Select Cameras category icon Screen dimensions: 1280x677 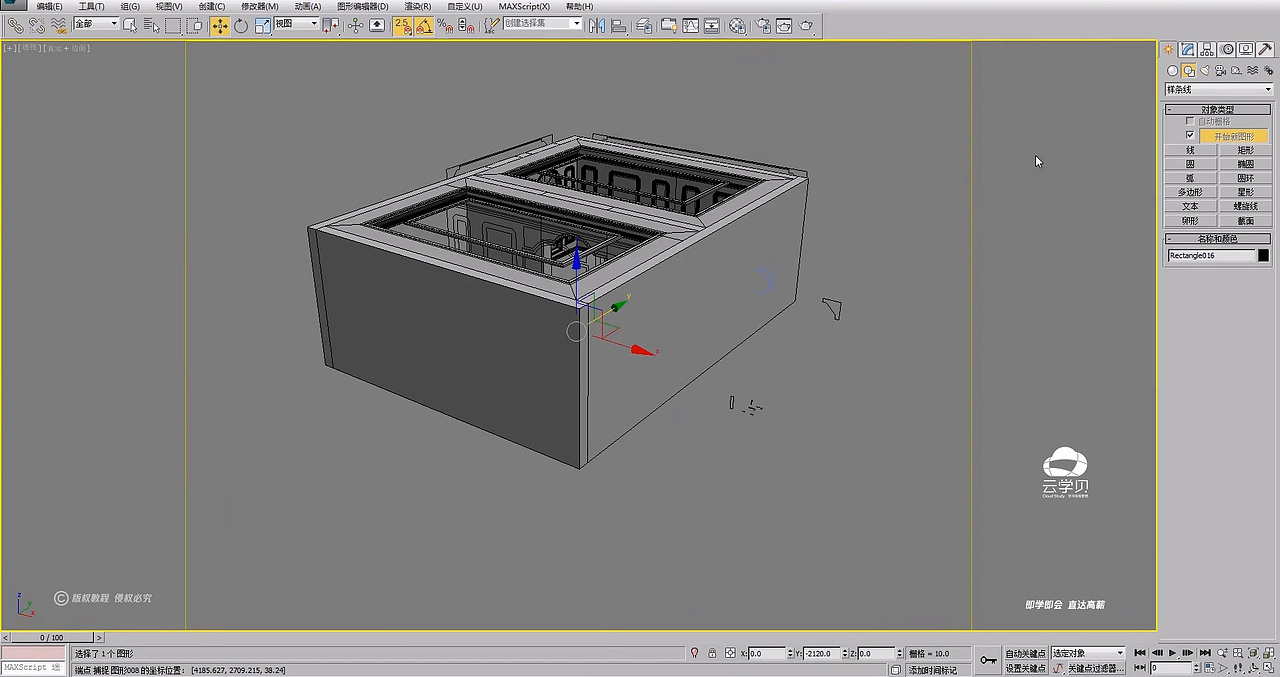click(1221, 71)
